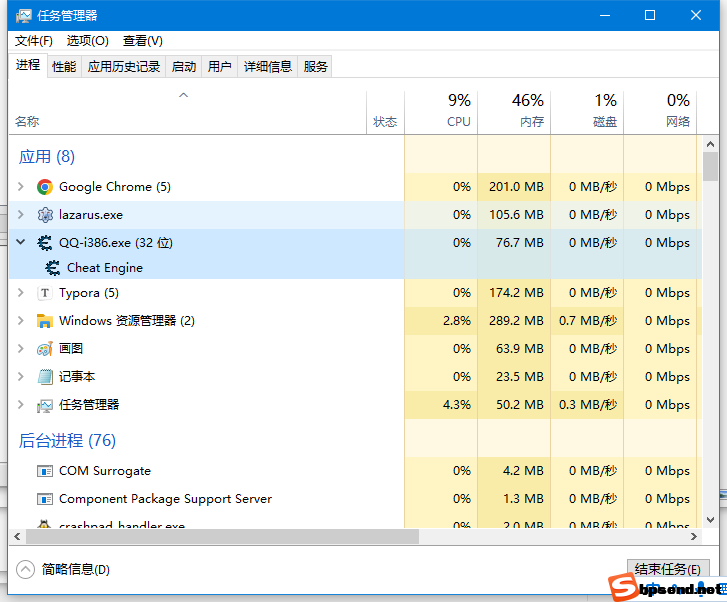Sort by the 网络 column header
The image size is (727, 602).
(660, 113)
